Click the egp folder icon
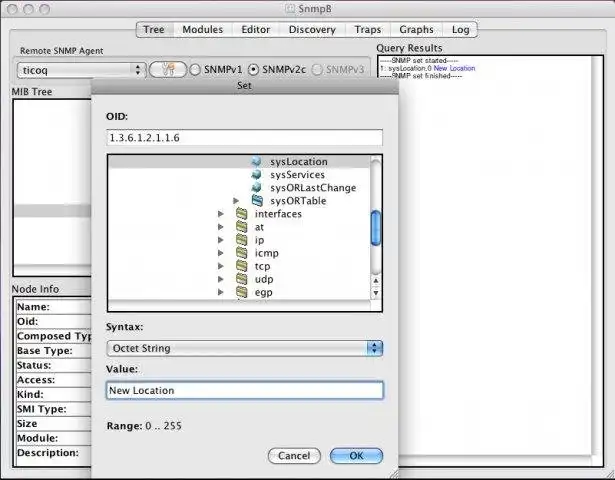 click(x=242, y=292)
